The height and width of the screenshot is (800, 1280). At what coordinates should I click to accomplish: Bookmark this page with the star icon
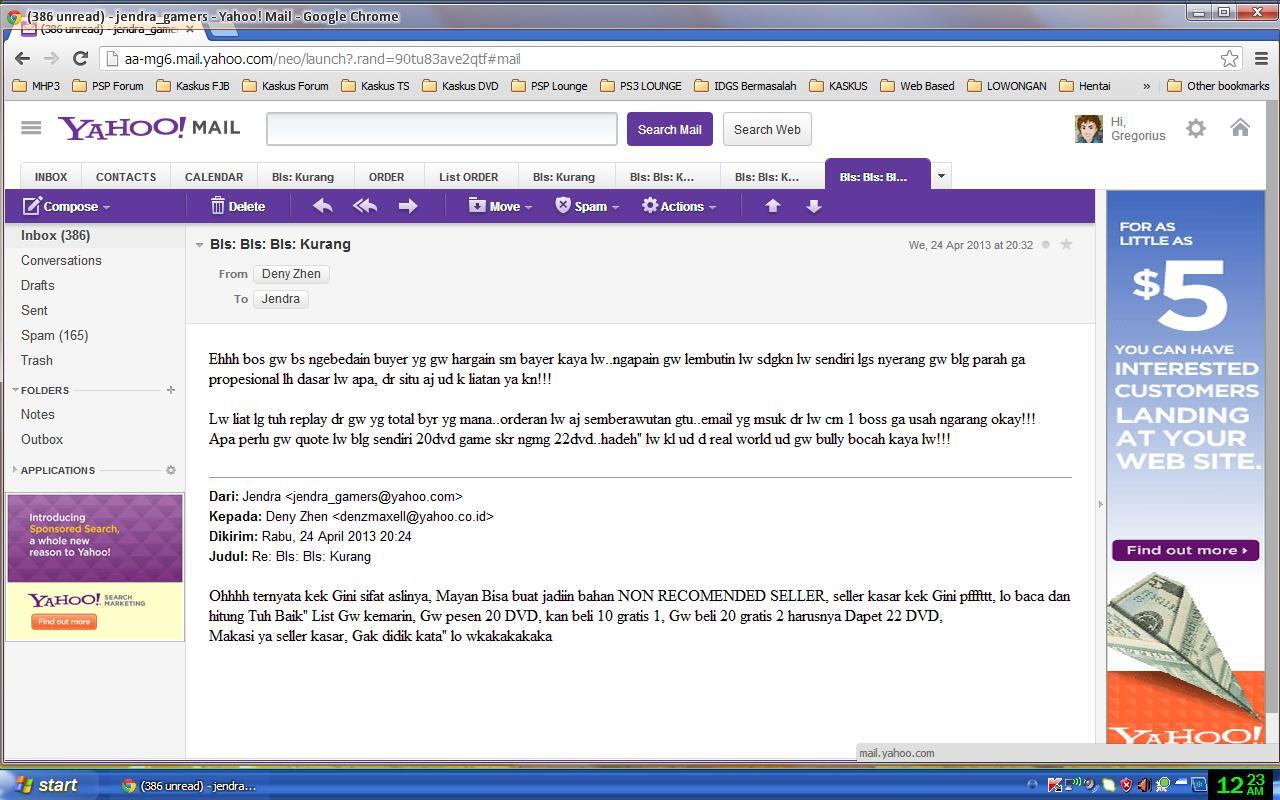pyautogui.click(x=1229, y=59)
